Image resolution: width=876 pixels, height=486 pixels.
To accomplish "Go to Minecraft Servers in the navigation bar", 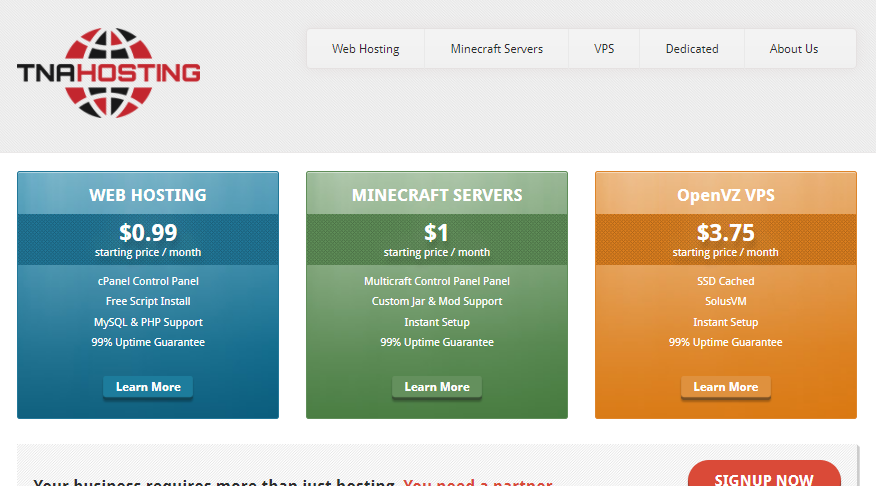I will pyautogui.click(x=496, y=49).
